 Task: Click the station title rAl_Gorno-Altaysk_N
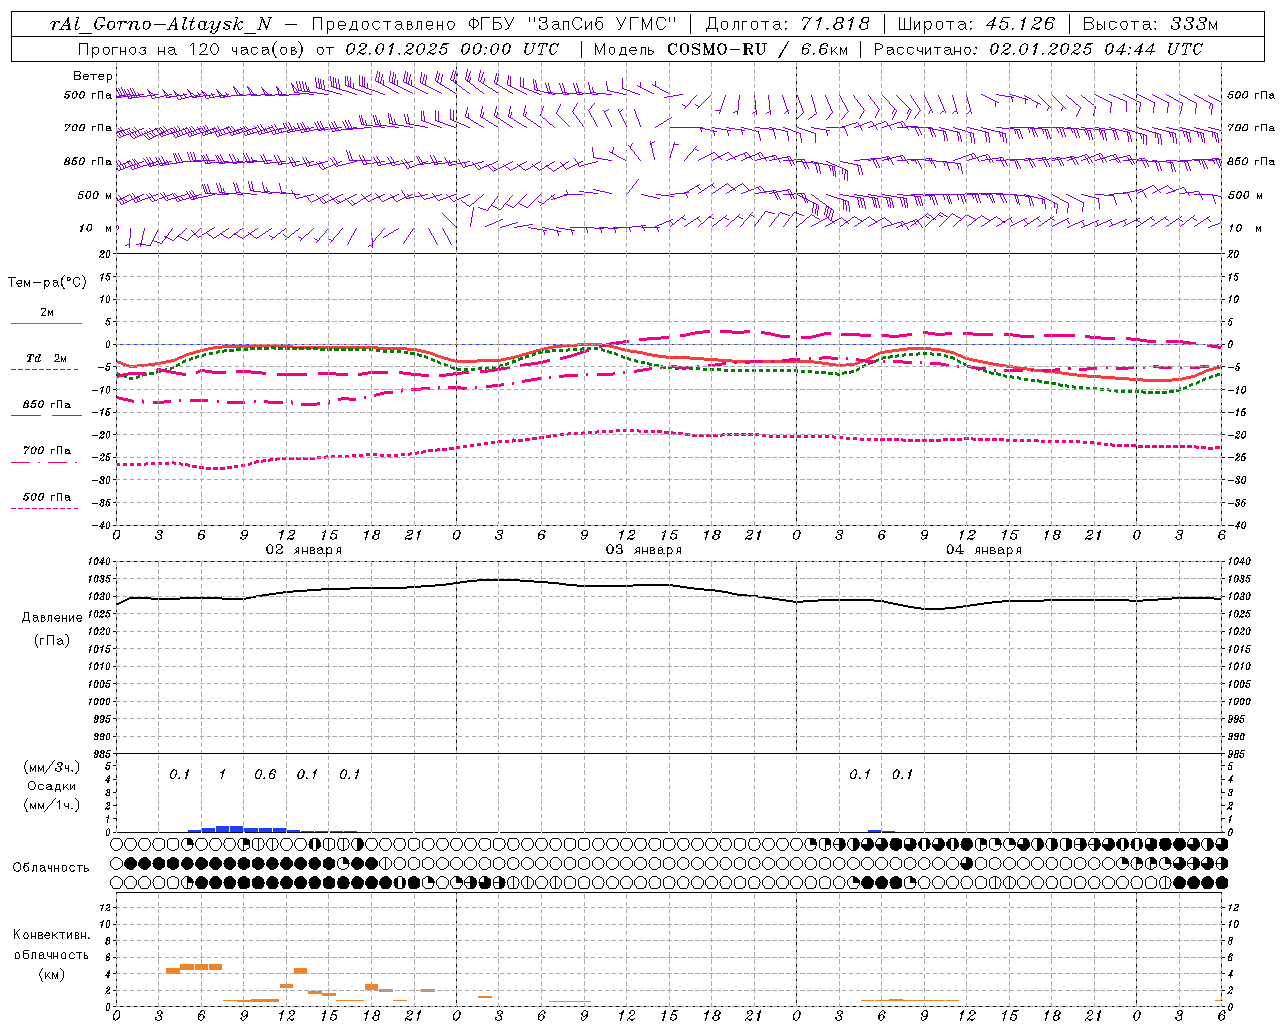tap(160, 24)
